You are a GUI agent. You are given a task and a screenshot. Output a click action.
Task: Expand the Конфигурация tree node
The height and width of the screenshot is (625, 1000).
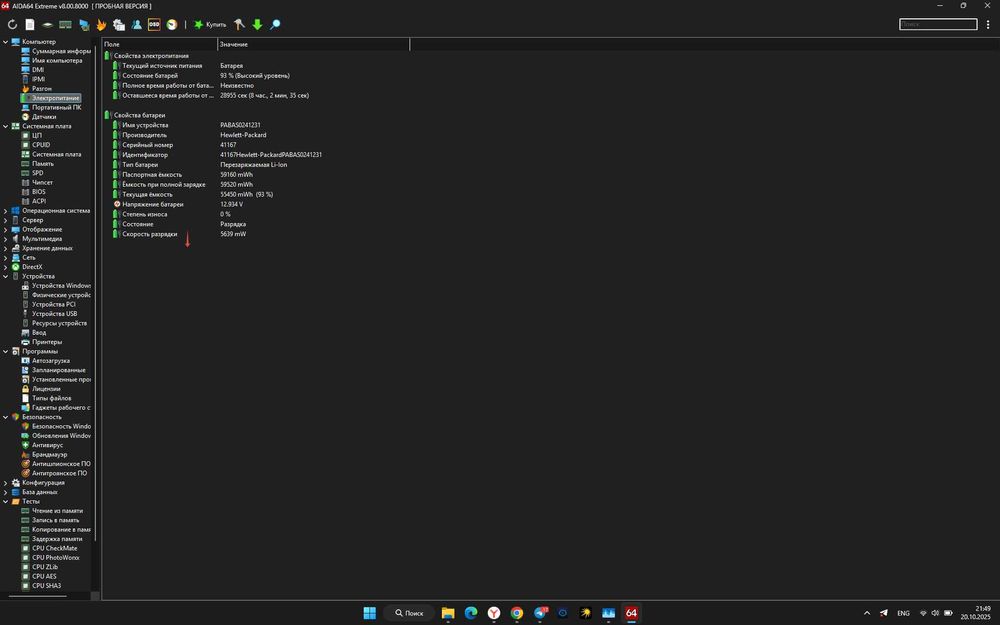tap(6, 483)
